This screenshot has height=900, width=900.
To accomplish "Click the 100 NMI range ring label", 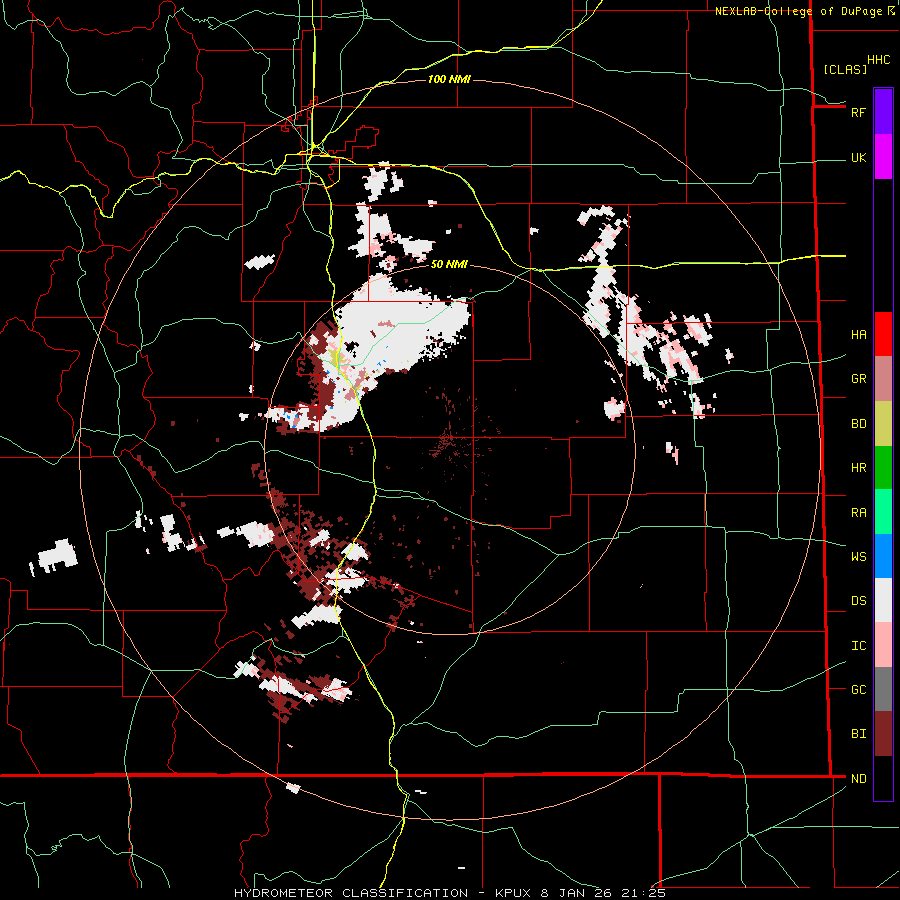I will click(x=449, y=79).
